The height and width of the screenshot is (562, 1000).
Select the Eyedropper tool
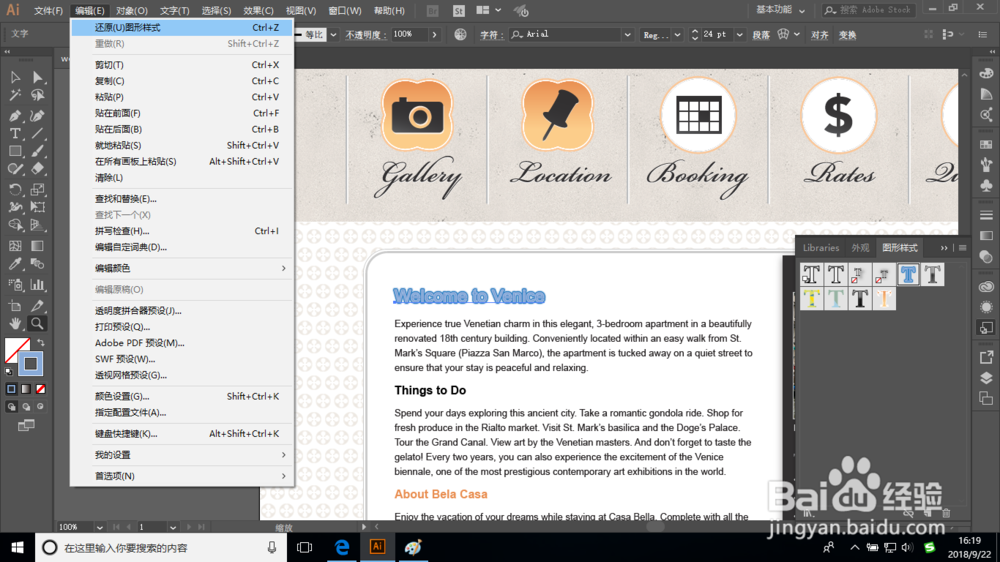pyautogui.click(x=15, y=264)
